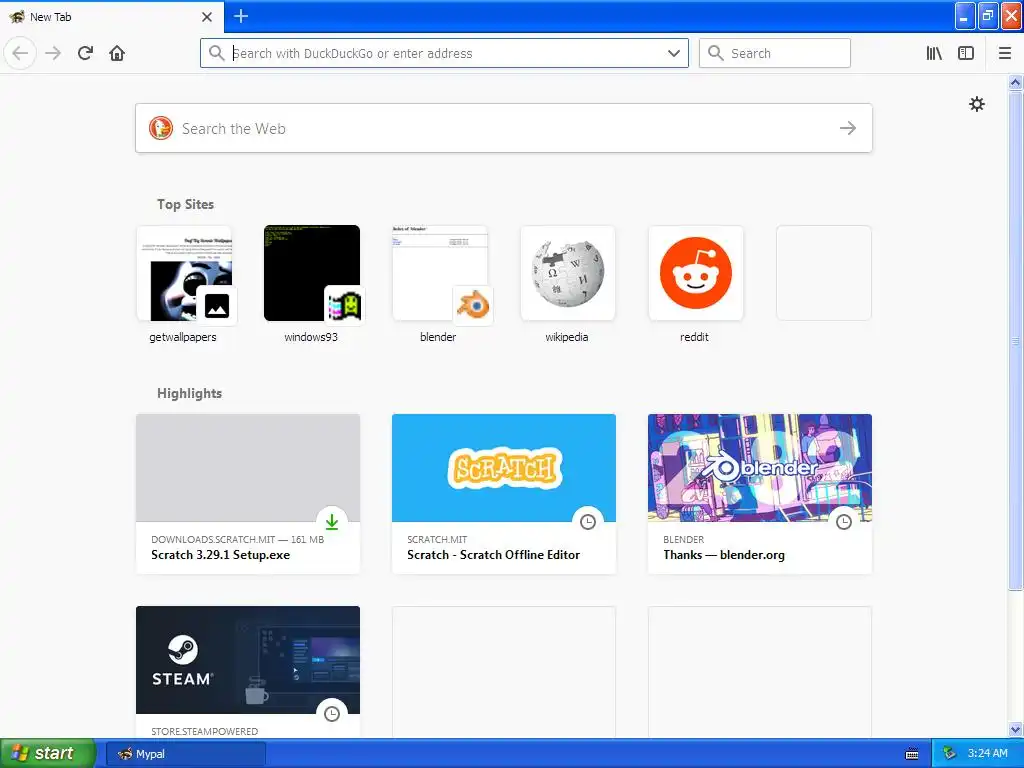Select the New Tab tab

pos(111,17)
